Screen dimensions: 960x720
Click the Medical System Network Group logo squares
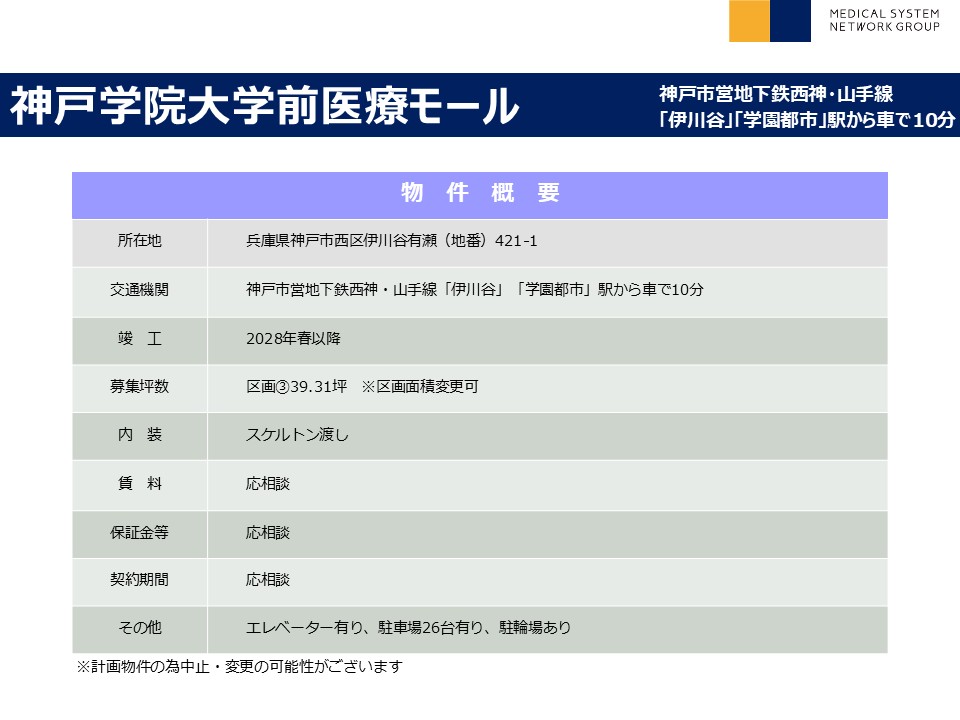[770, 21]
